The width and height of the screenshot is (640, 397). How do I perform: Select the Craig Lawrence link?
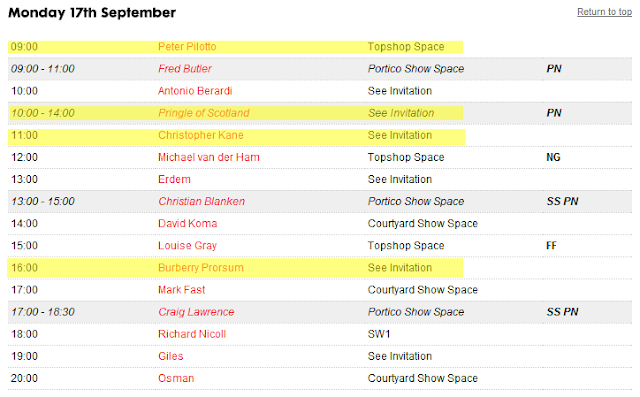[x=196, y=312]
